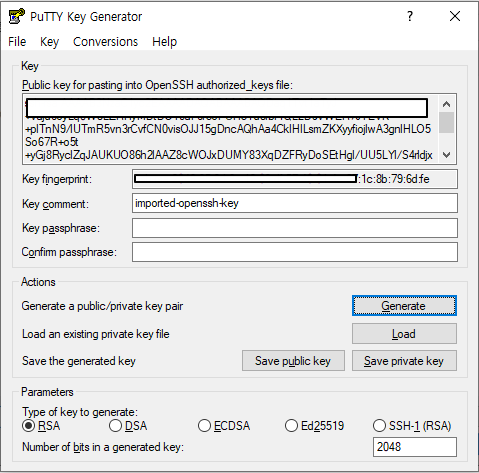
Task: Click the "Public key for pasting" label
Action: click(157, 85)
